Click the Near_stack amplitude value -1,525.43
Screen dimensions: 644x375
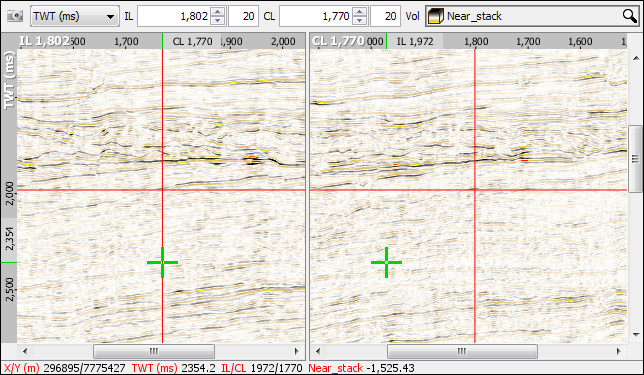tap(390, 368)
